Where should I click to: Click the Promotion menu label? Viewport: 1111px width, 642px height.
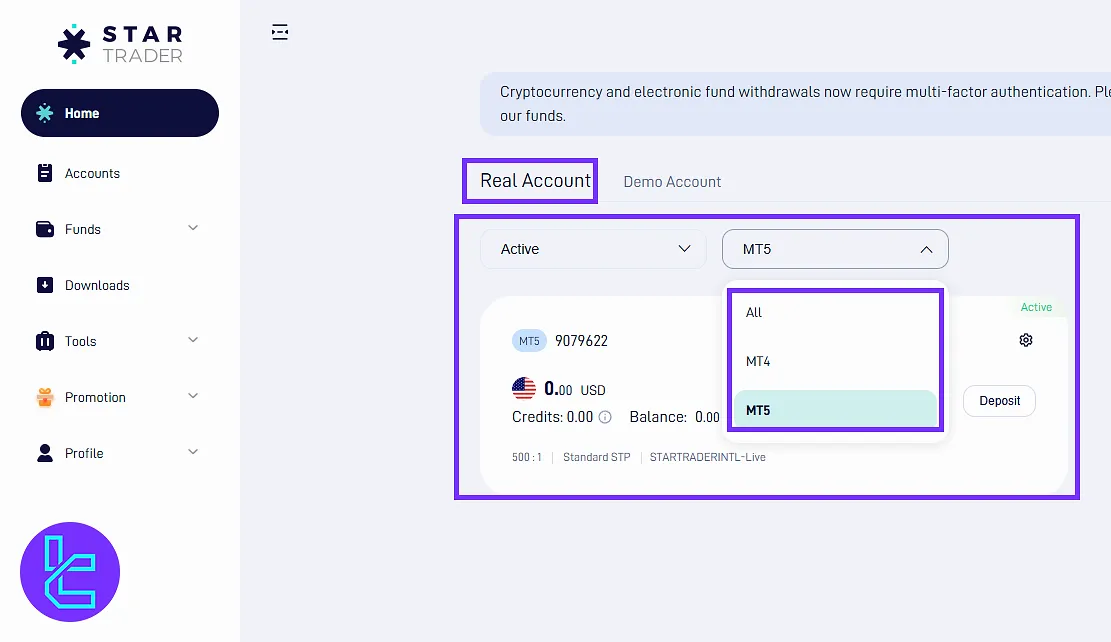point(95,397)
